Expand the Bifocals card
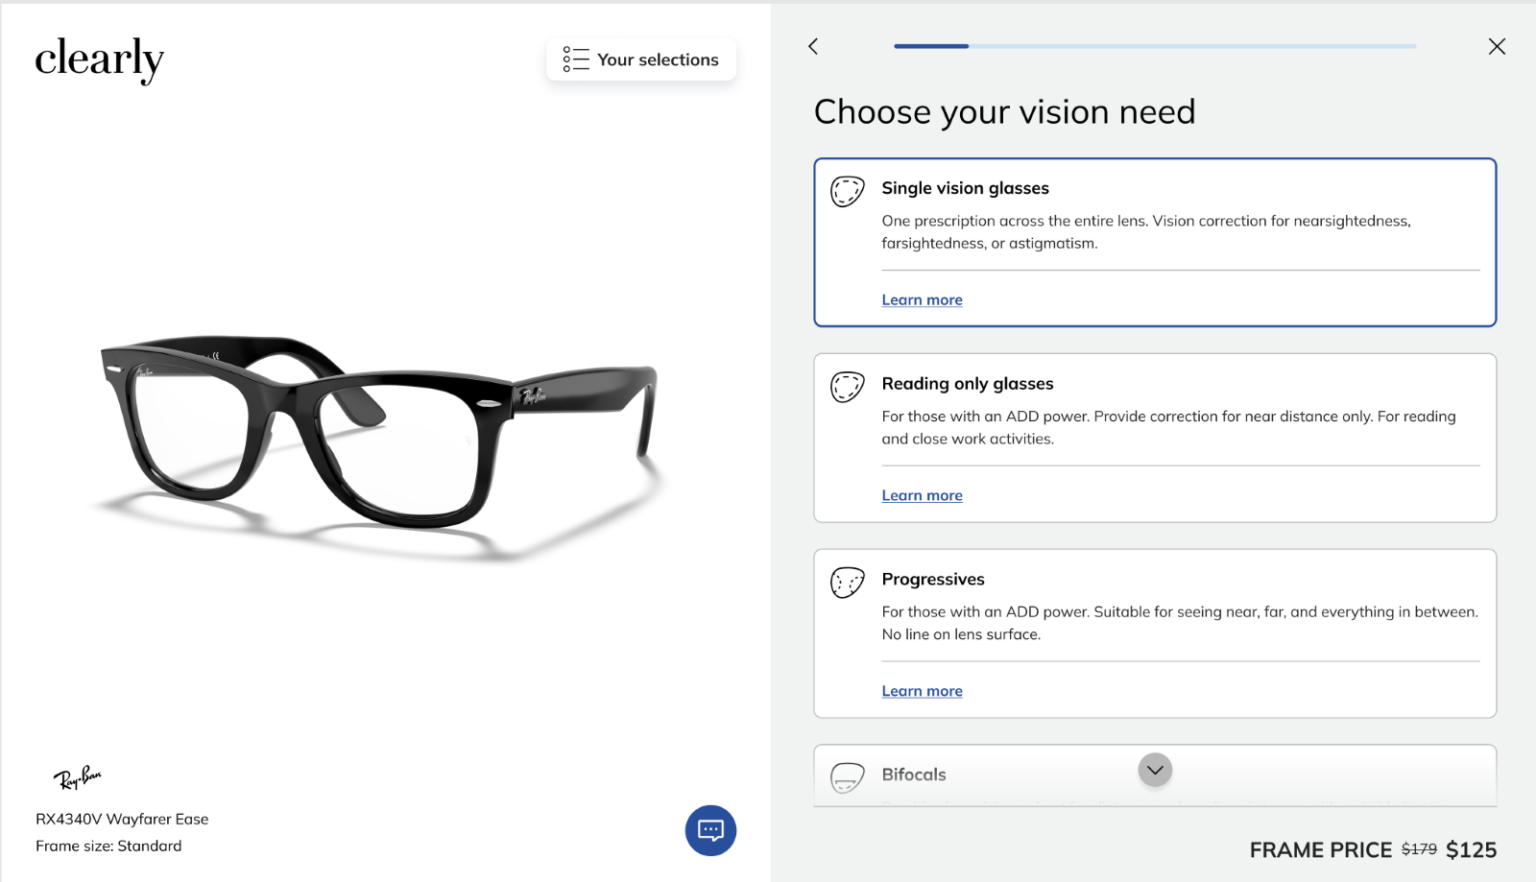The height and width of the screenshot is (882, 1536). pos(1000,775)
